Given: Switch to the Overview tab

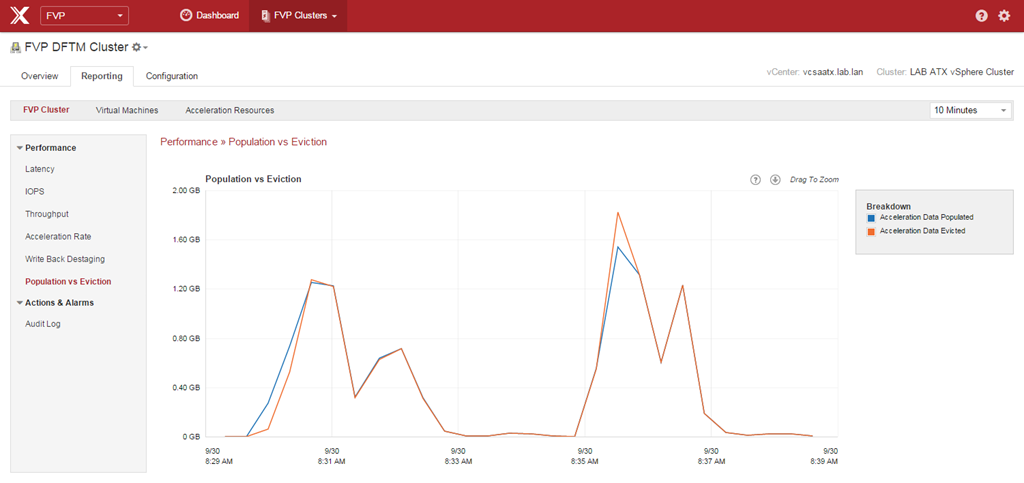Looking at the screenshot, I should point(39,76).
